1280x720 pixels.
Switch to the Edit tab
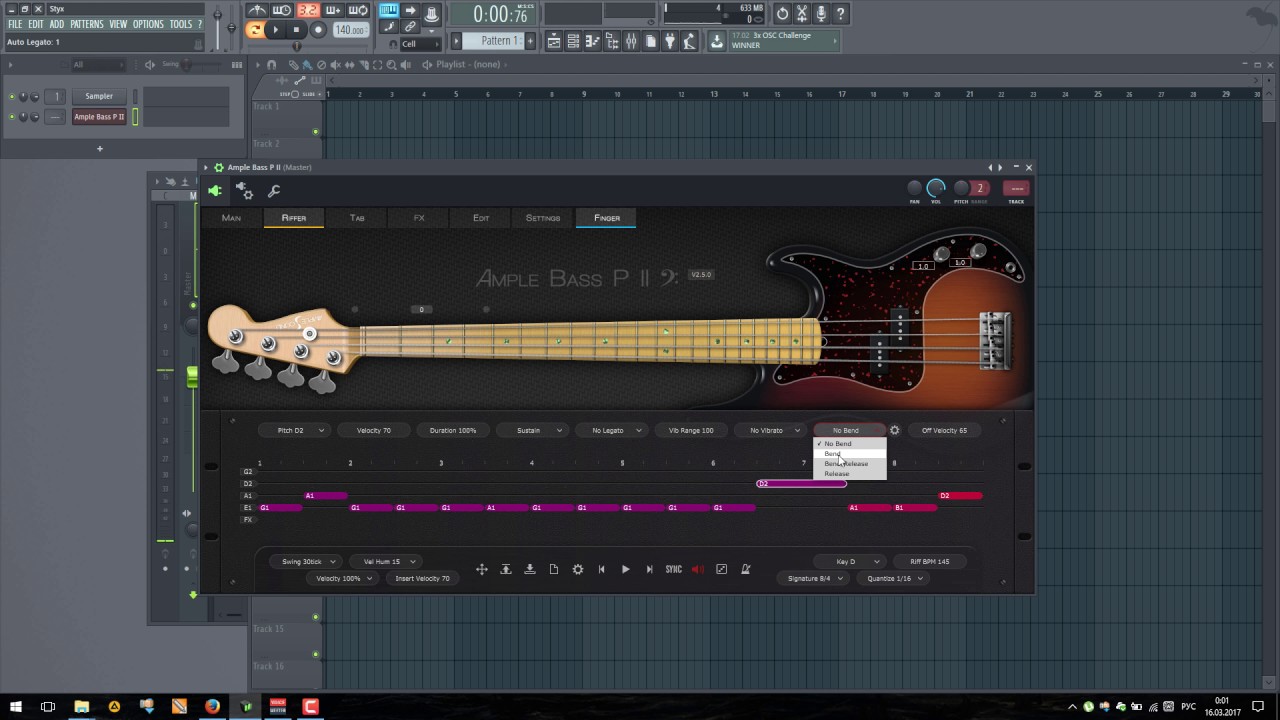(x=481, y=218)
